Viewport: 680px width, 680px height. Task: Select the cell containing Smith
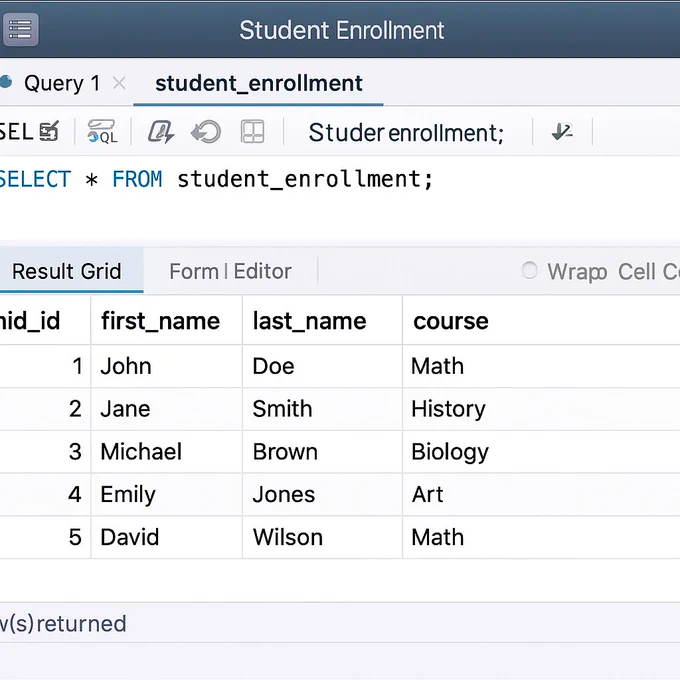(x=322, y=409)
